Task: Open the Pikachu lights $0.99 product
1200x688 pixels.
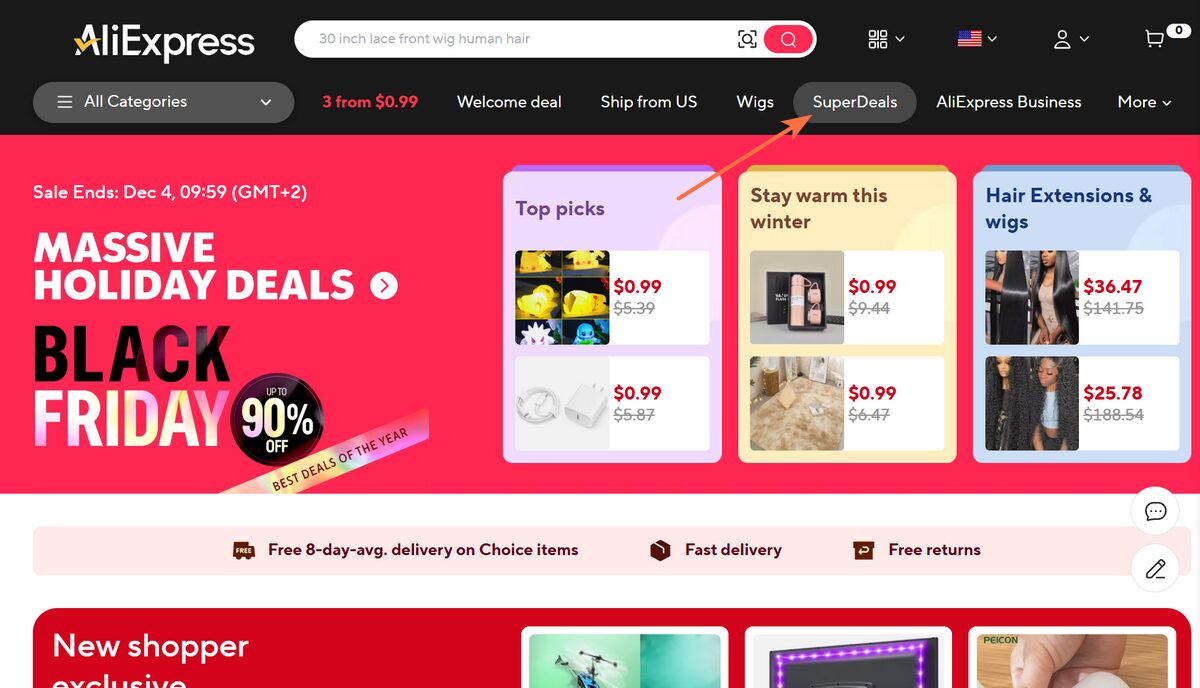Action: (x=612, y=297)
